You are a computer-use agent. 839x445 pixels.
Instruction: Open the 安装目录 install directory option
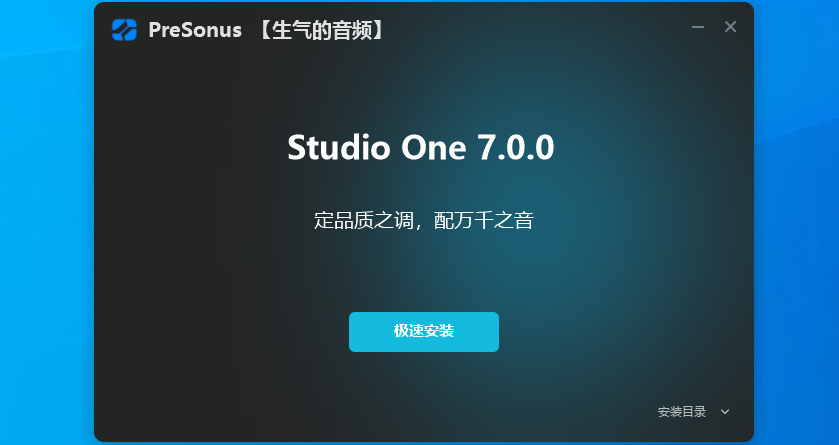[x=682, y=411]
